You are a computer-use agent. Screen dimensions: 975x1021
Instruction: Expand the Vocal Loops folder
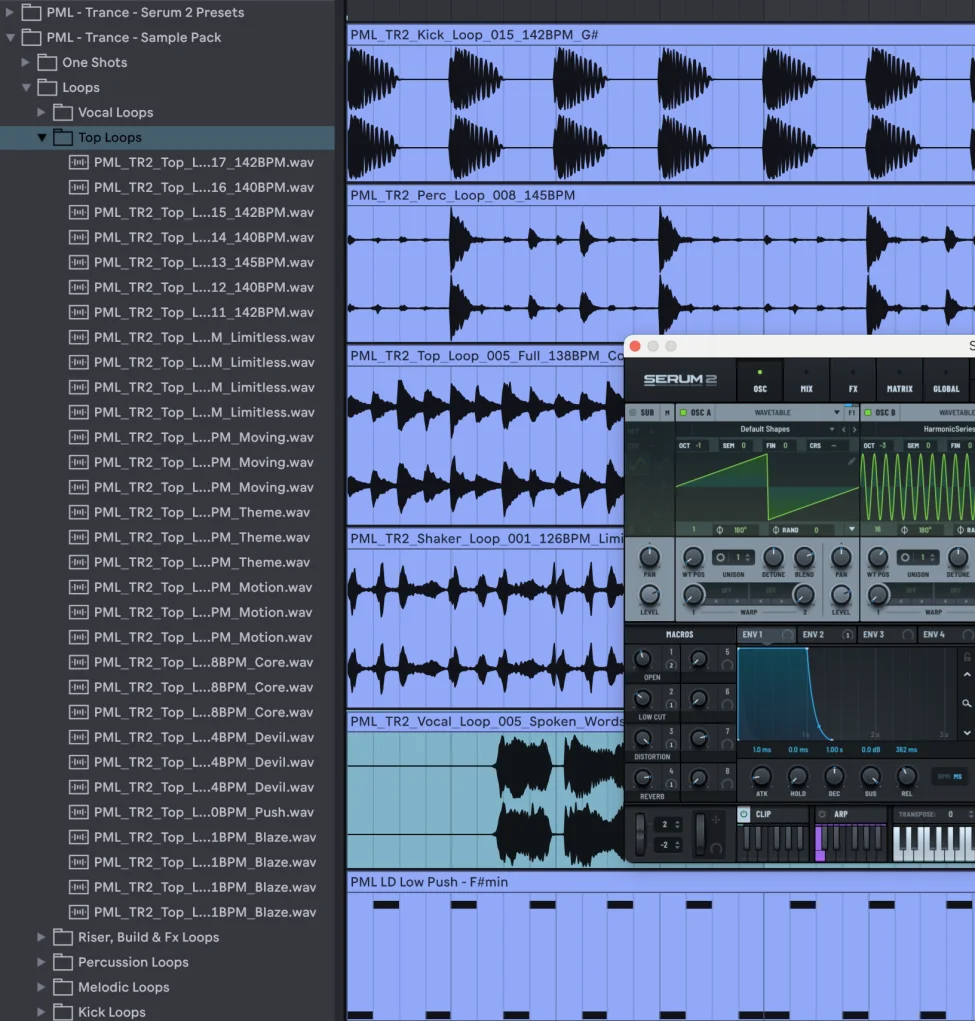42,113
